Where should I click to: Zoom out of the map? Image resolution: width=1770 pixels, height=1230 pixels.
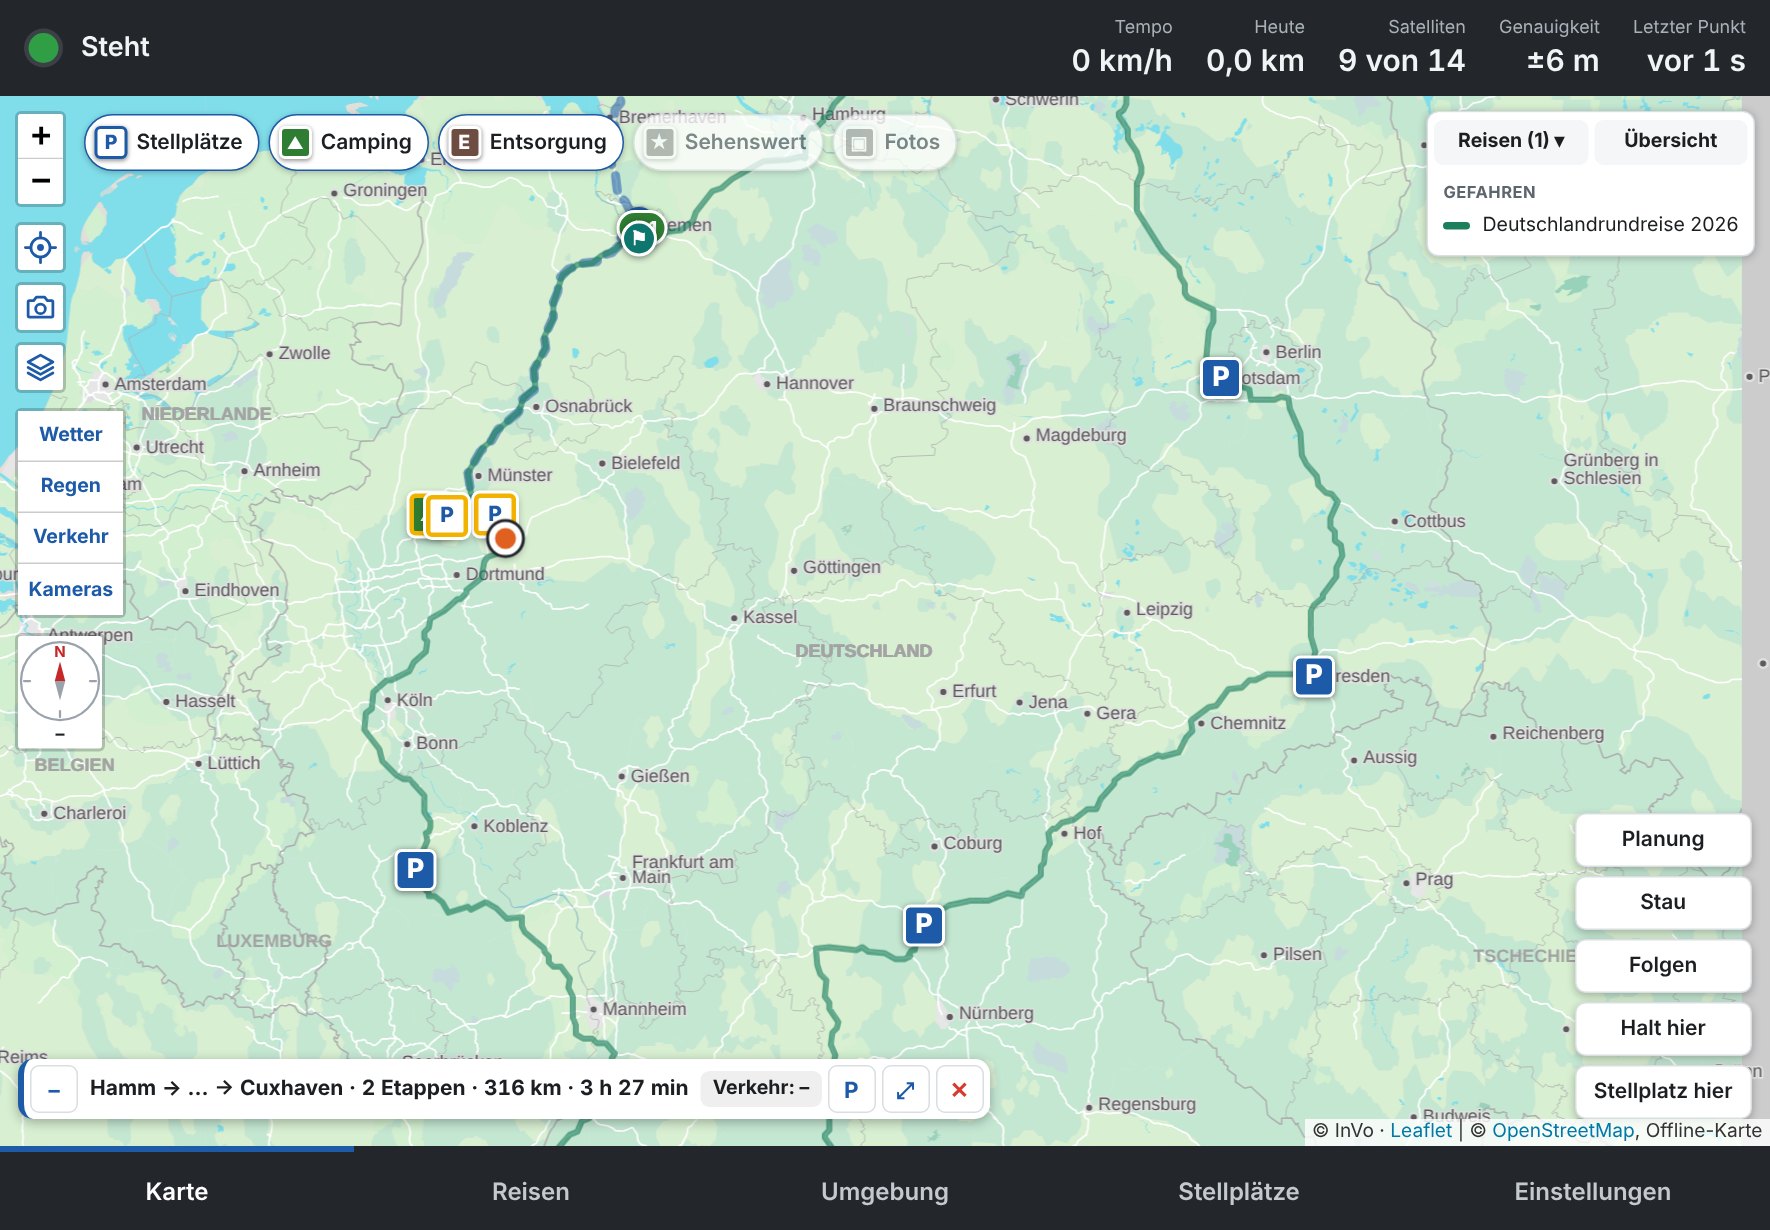tap(41, 182)
